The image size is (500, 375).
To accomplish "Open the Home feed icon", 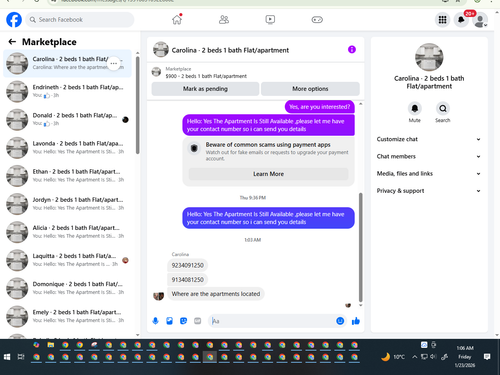I will click(x=177, y=20).
